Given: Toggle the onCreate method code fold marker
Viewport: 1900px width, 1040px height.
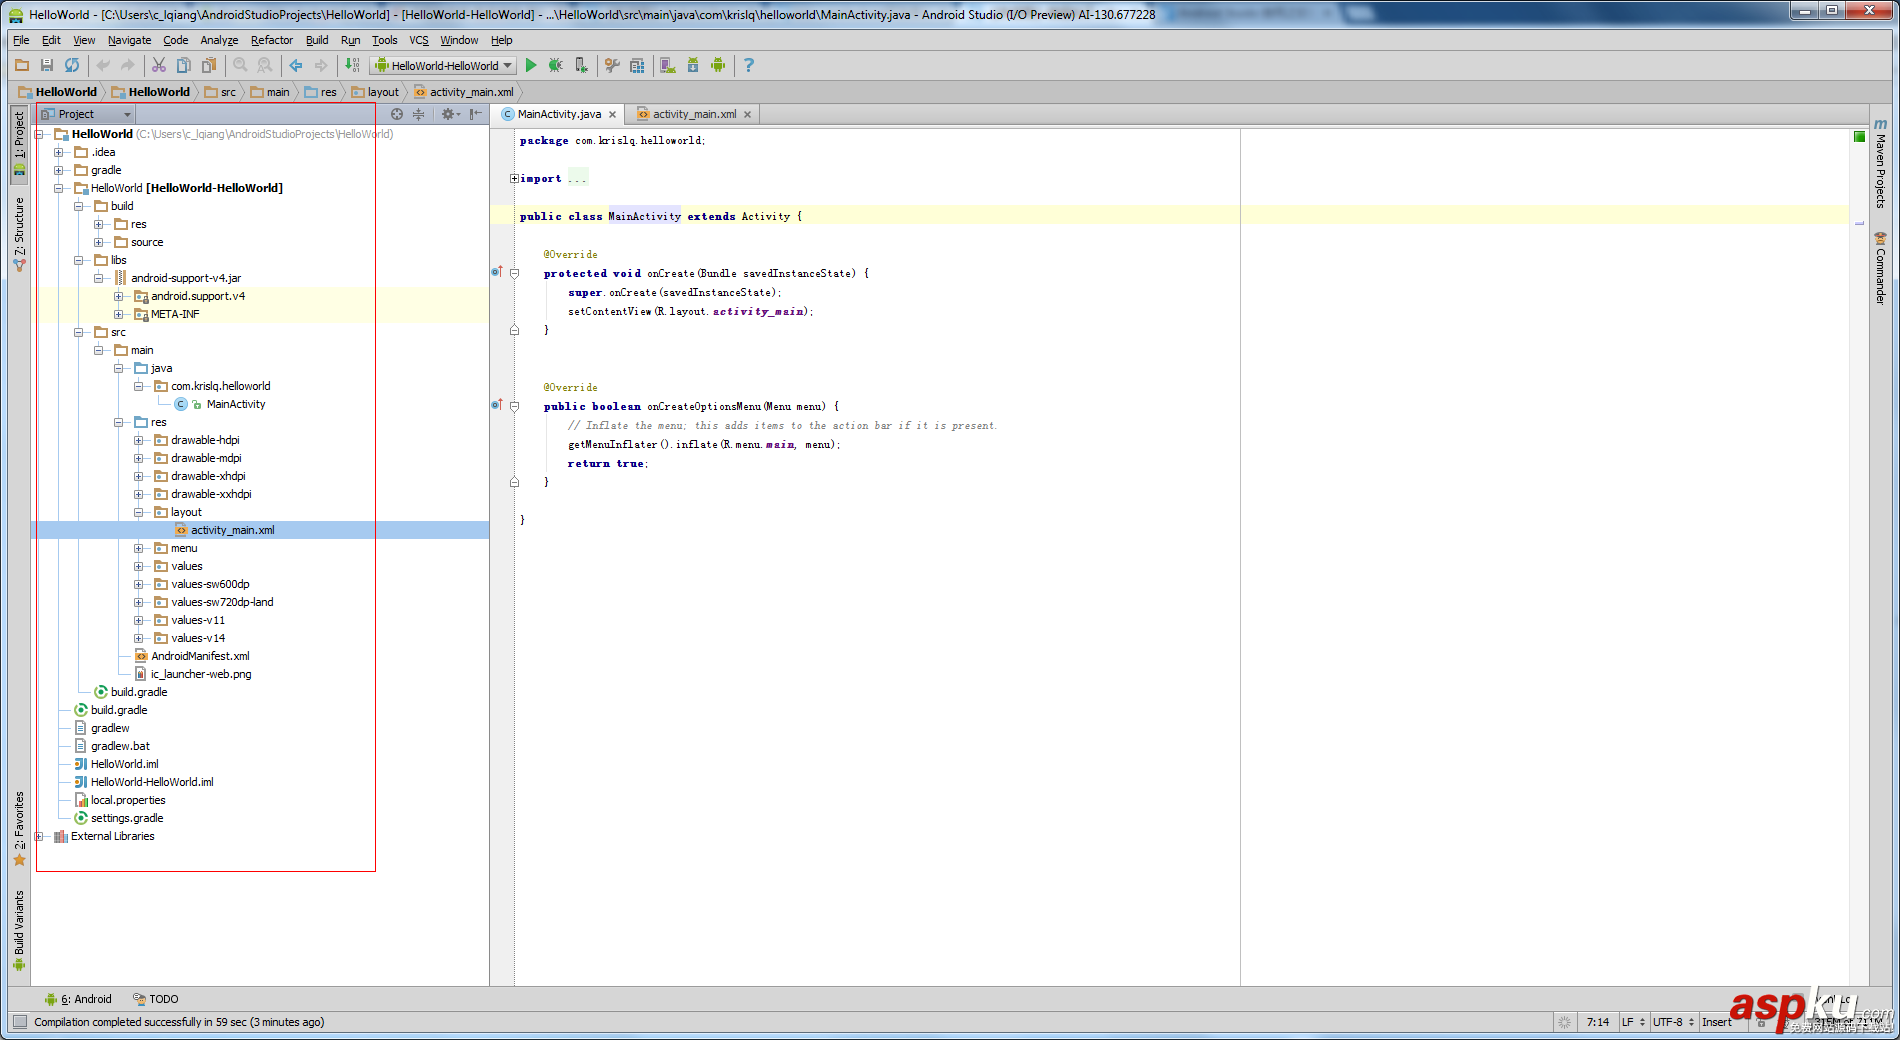Looking at the screenshot, I should tap(514, 273).
